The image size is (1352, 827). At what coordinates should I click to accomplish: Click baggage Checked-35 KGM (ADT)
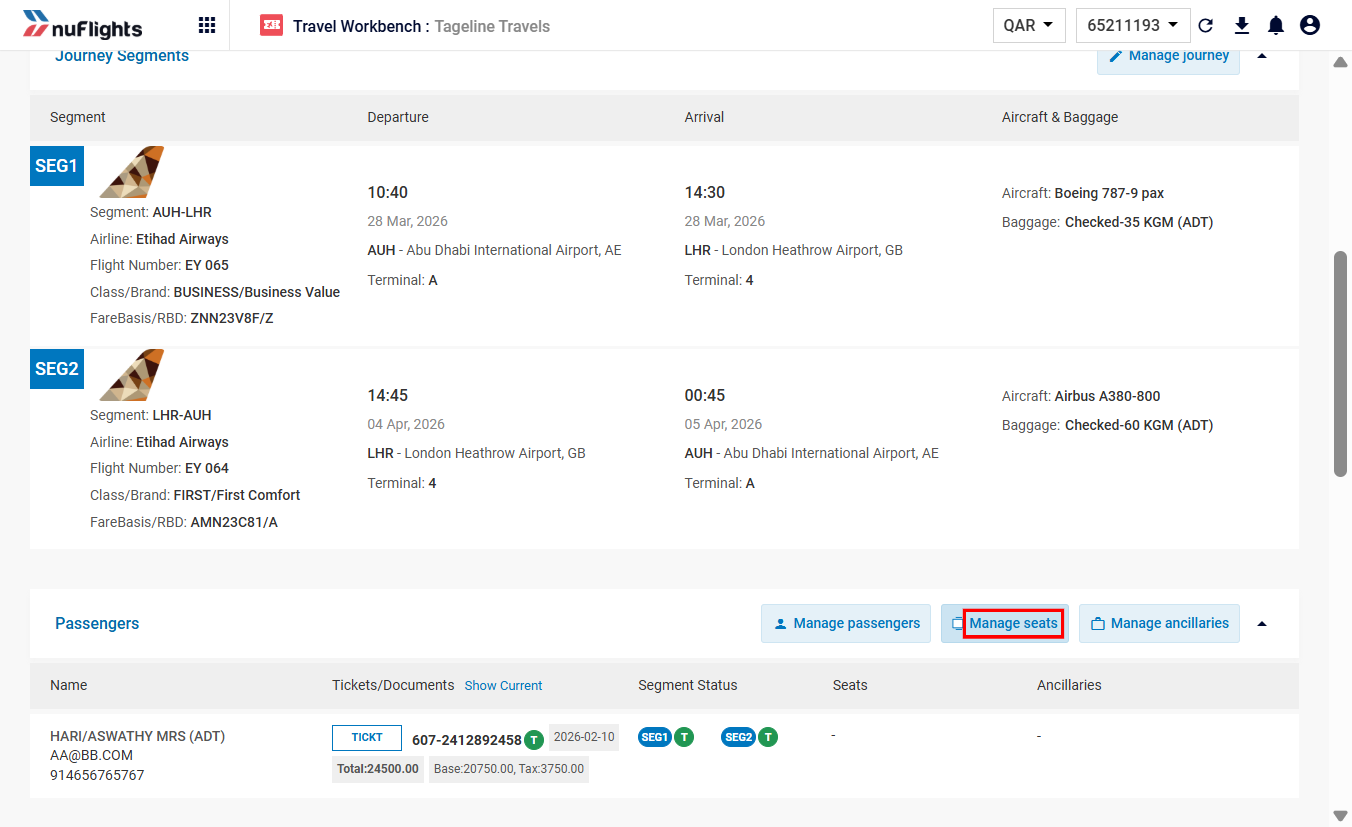click(x=1139, y=222)
